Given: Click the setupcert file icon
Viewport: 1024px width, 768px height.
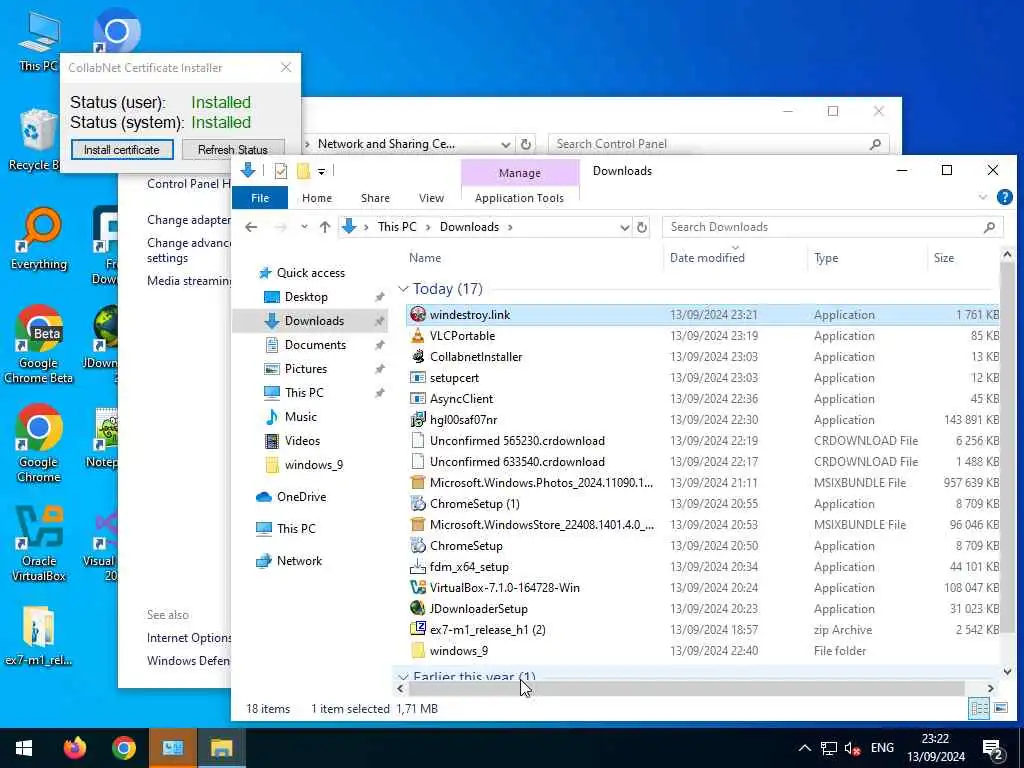Looking at the screenshot, I should [x=417, y=377].
